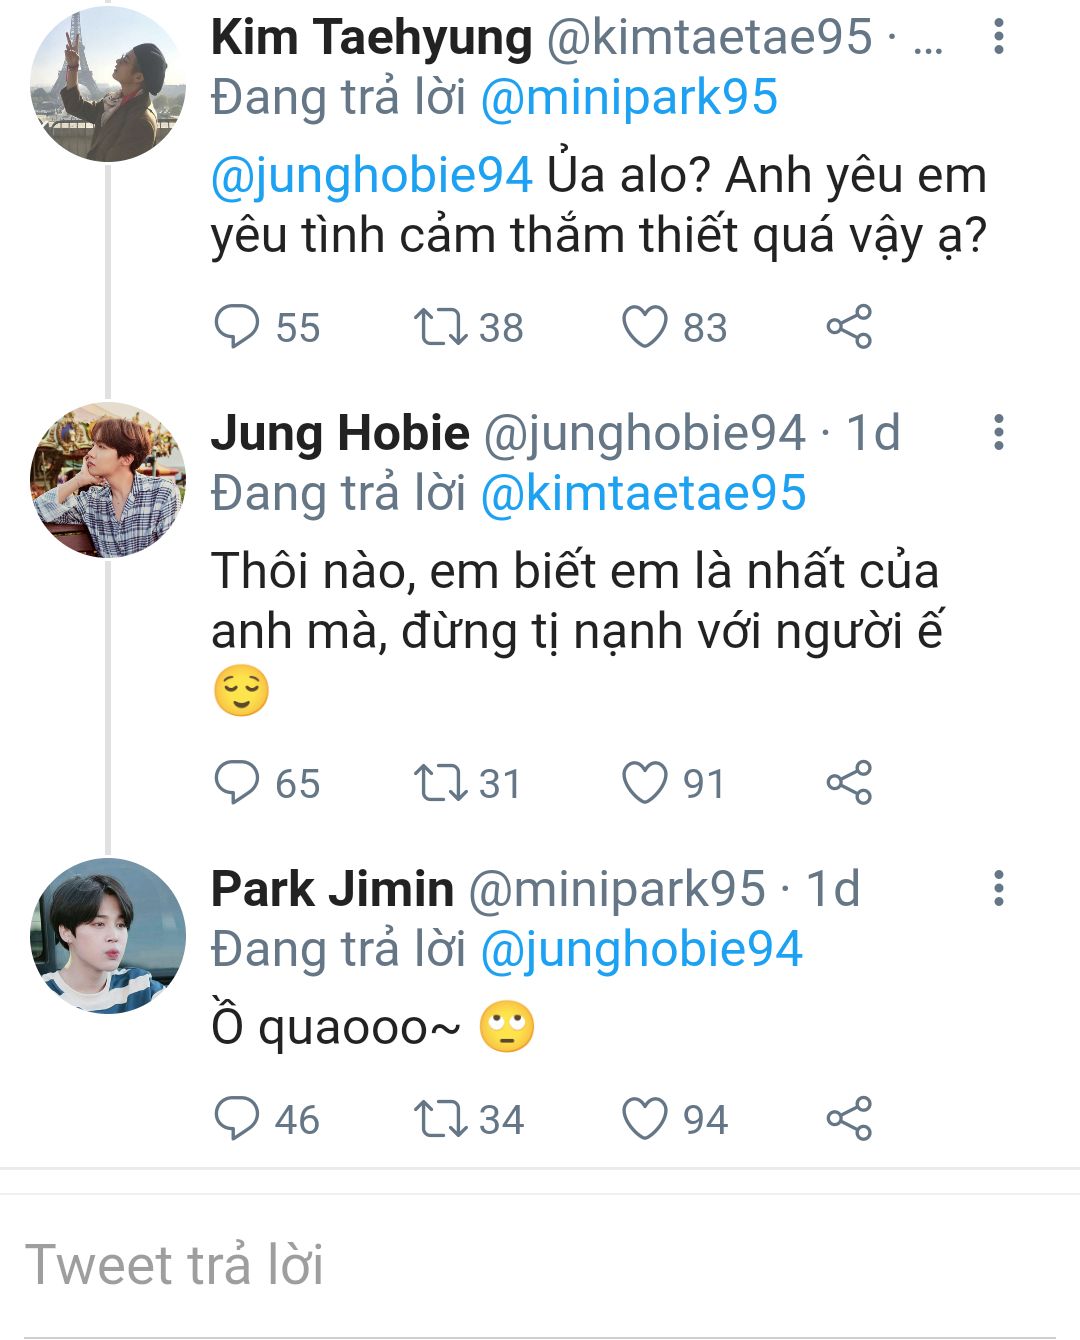Open @minipark95 link under Kim Taehyung
The width and height of the screenshot is (1080, 1340).
tap(629, 98)
